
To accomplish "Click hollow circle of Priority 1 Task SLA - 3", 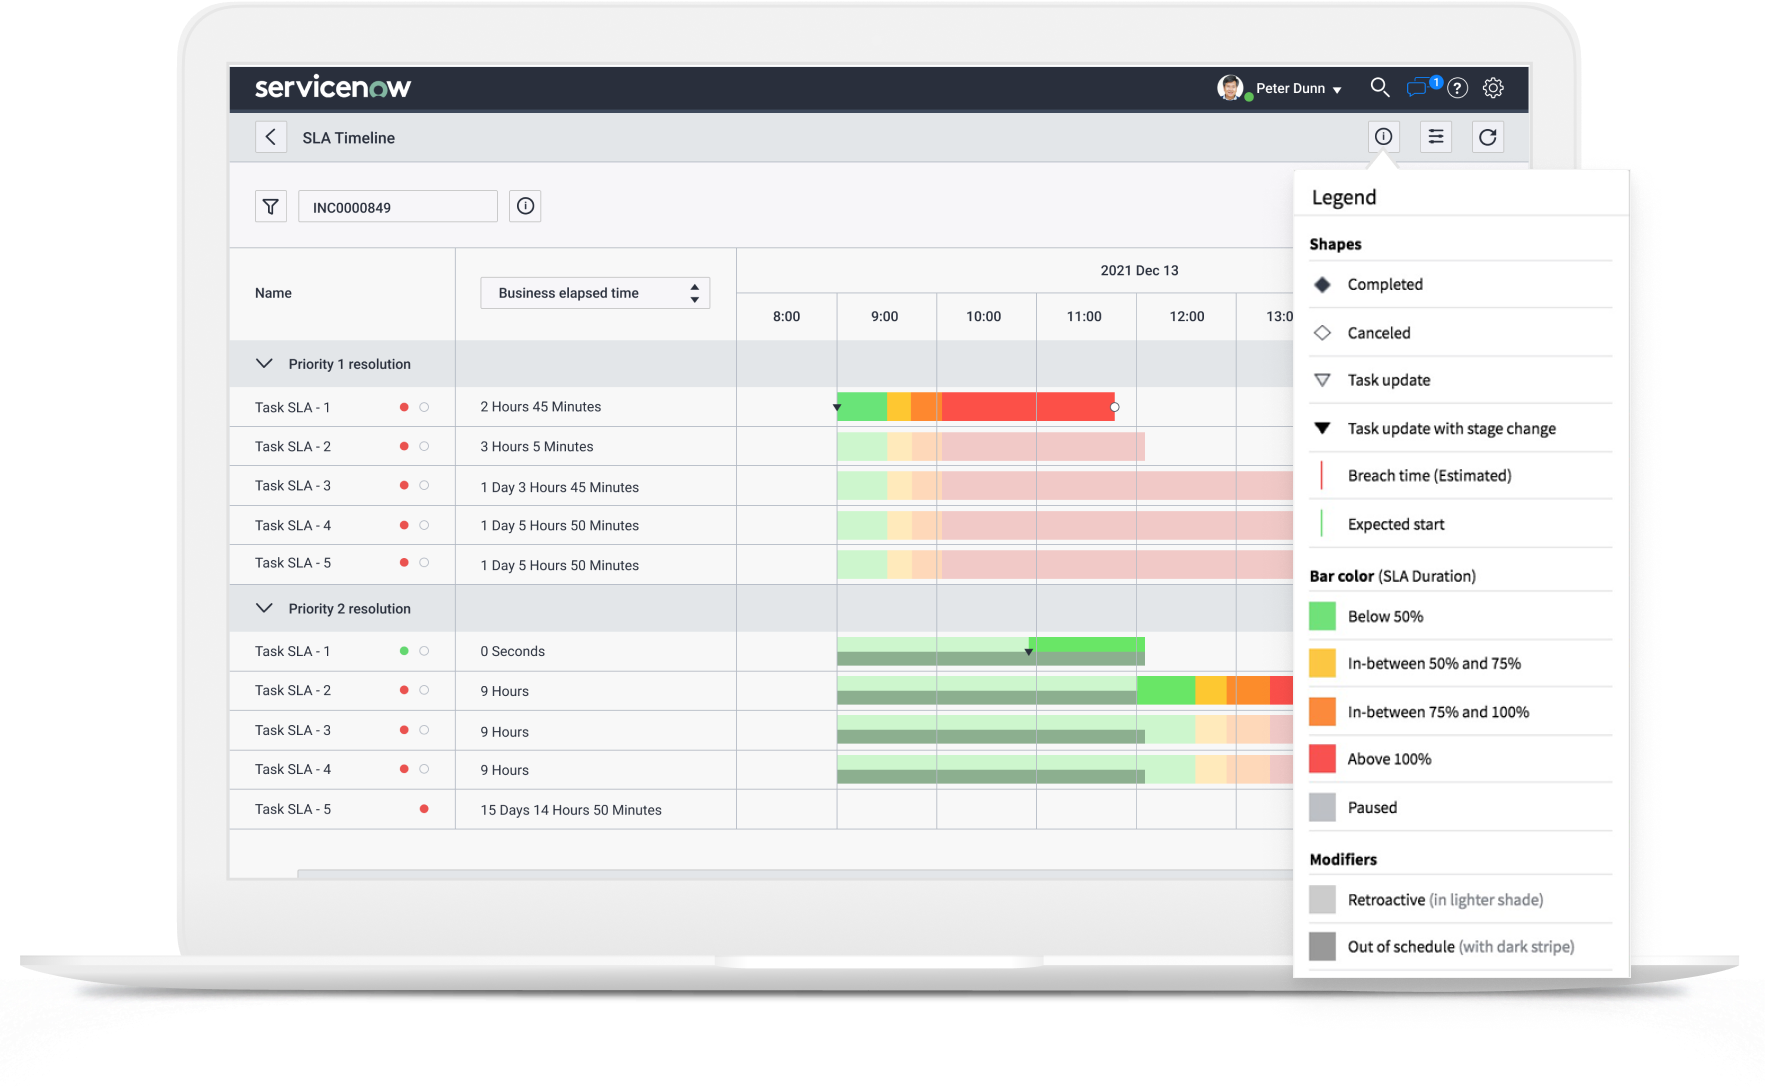I will click(424, 486).
